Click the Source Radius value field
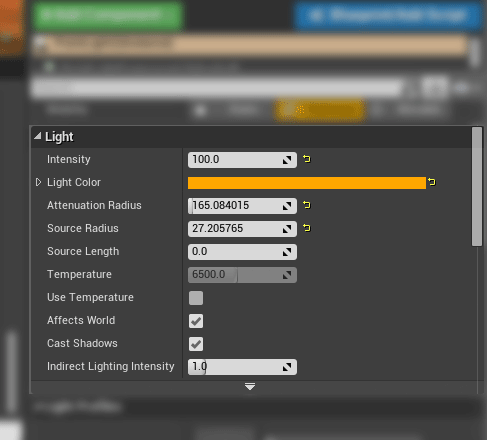This screenshot has height=440, width=487. [x=242, y=229]
